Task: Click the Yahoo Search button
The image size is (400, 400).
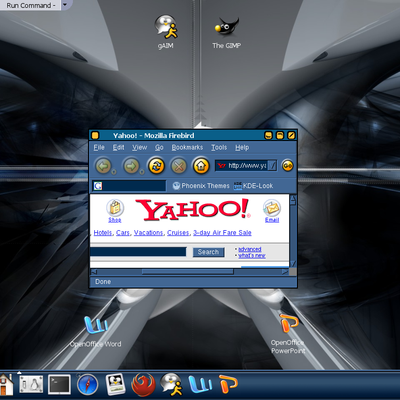Action: tap(208, 252)
